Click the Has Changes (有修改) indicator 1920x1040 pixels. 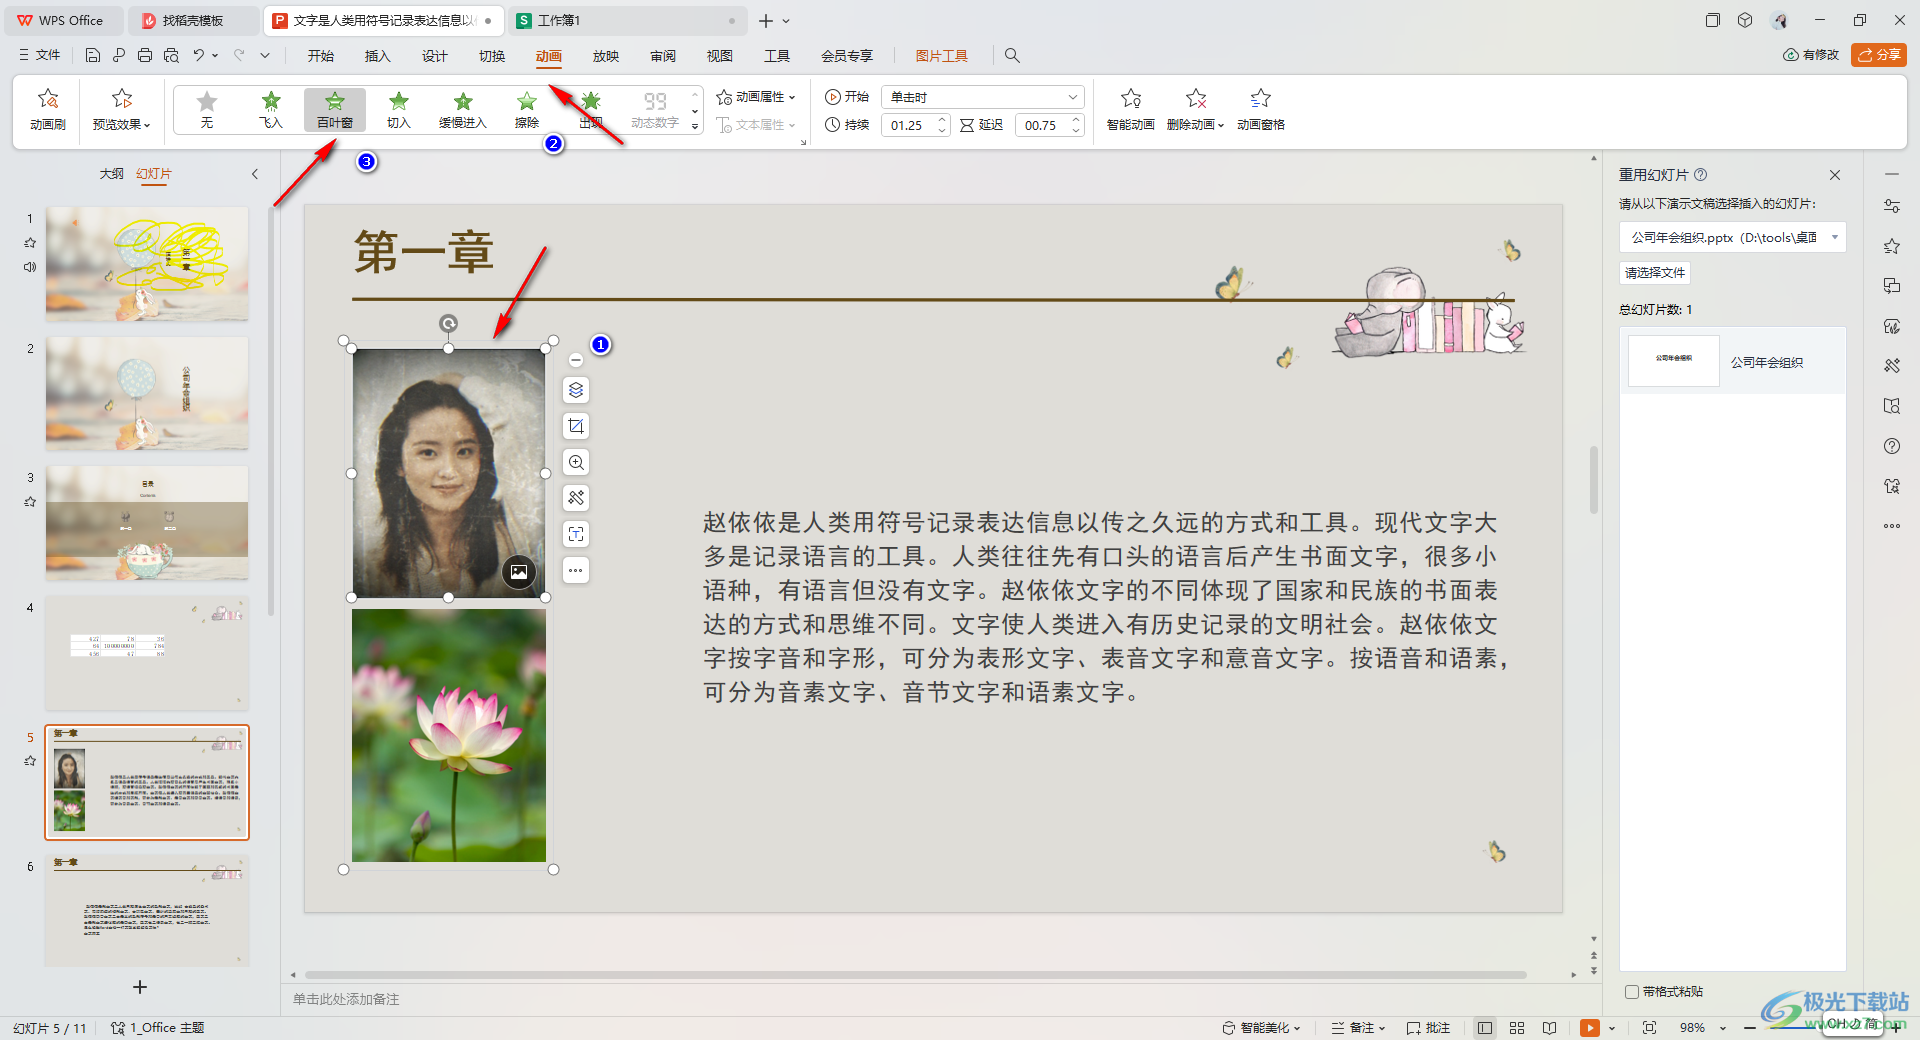(x=1811, y=55)
